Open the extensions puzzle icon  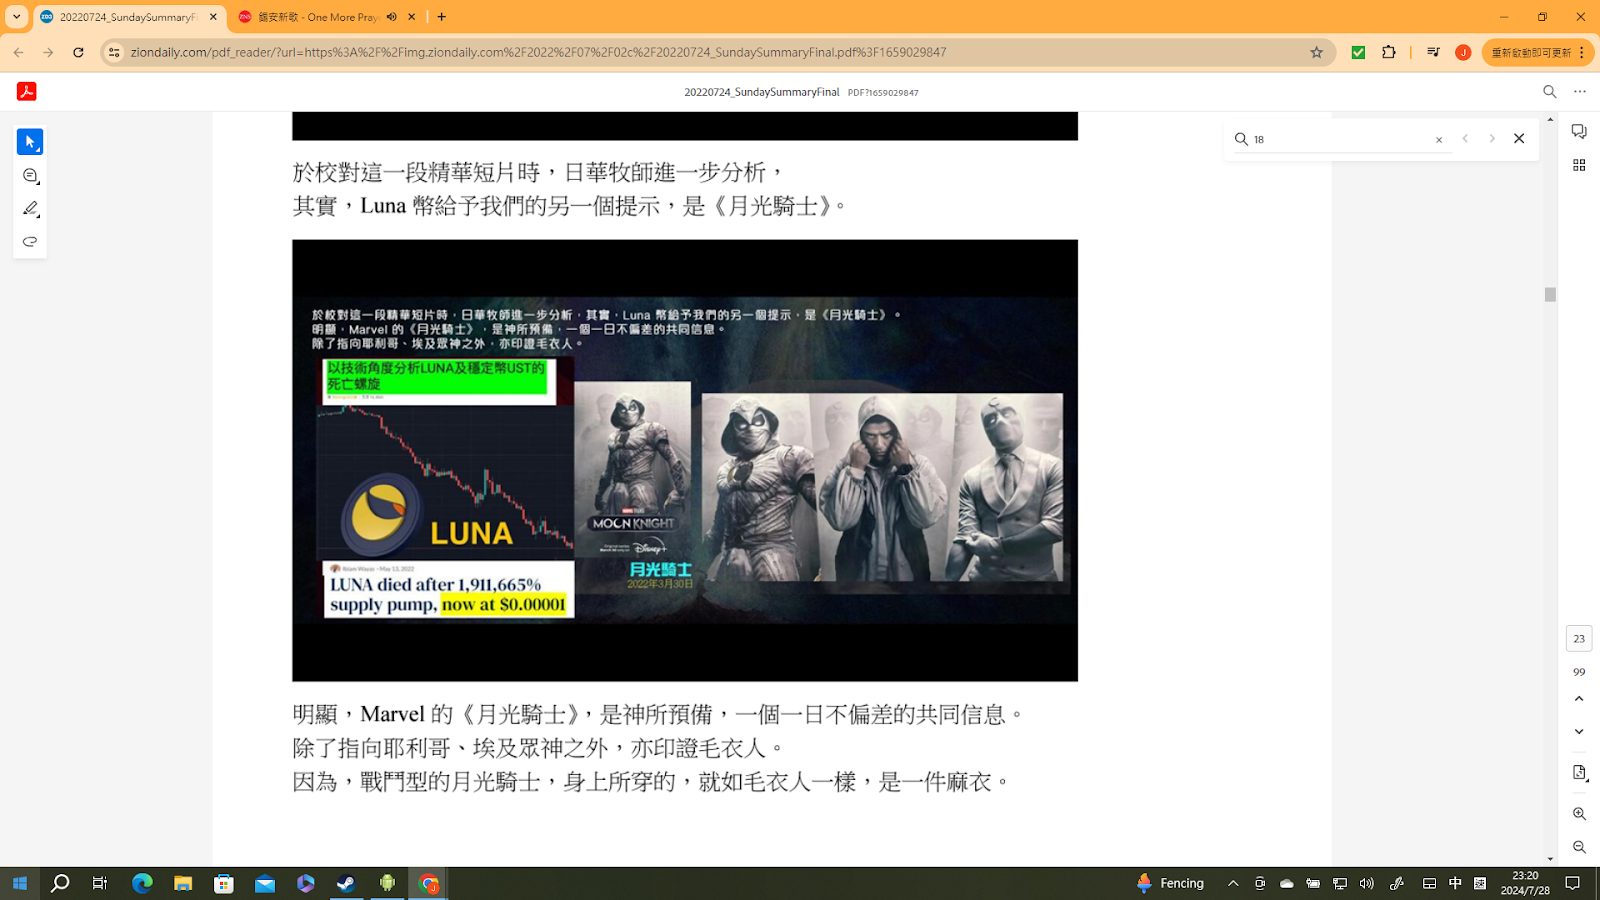pyautogui.click(x=1389, y=52)
